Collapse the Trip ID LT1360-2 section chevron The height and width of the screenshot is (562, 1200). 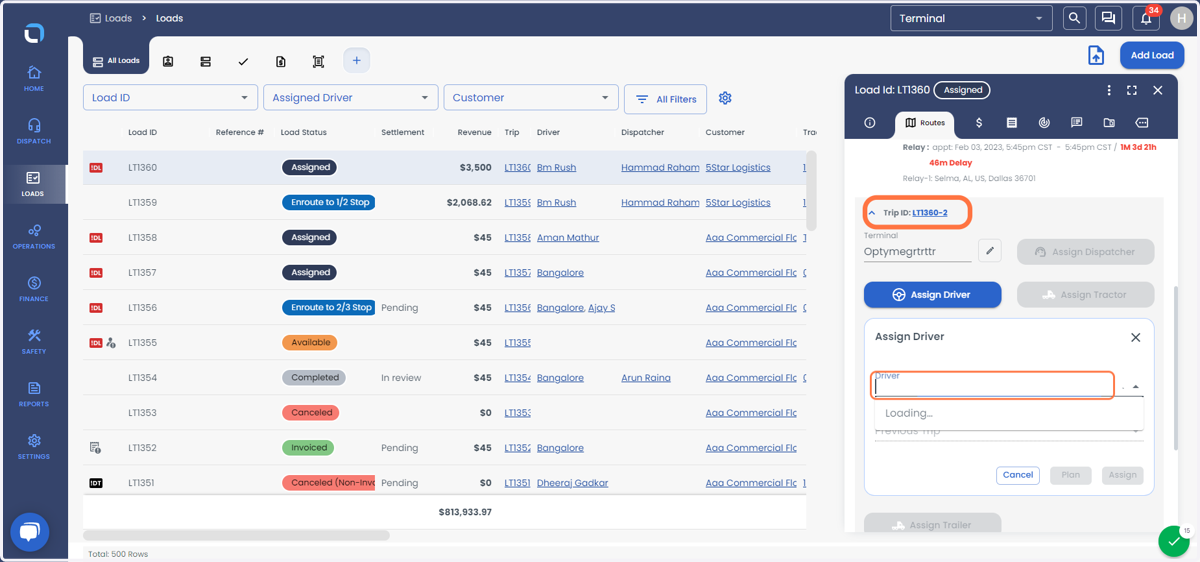point(872,213)
